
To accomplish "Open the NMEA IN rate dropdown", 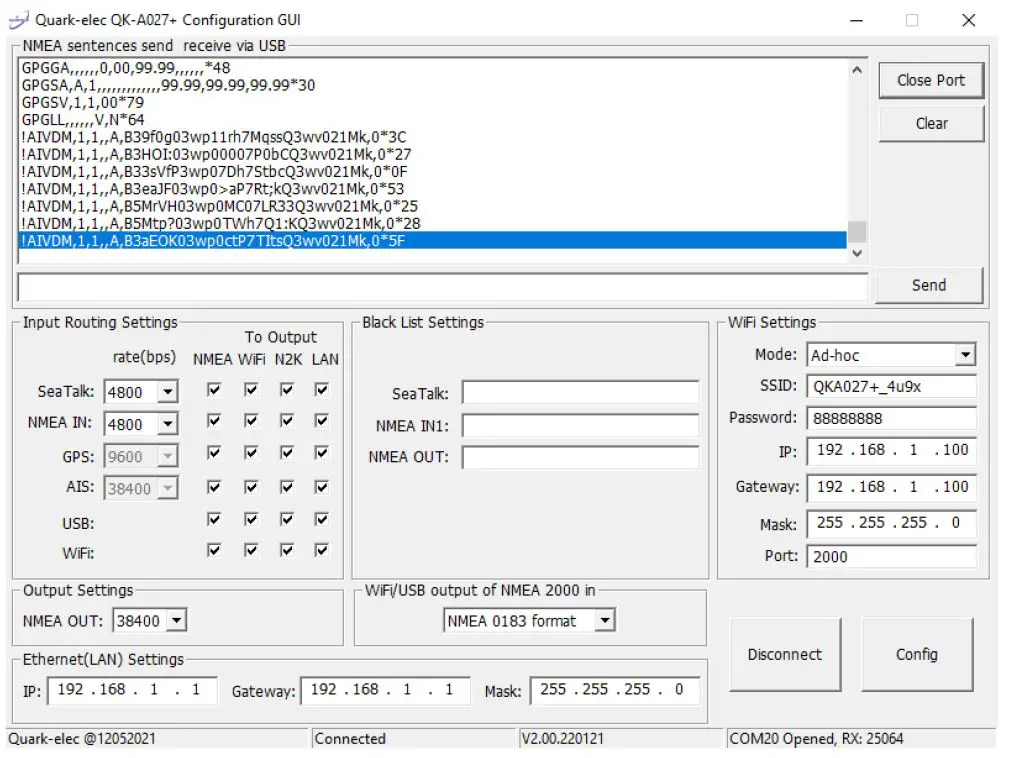I will 167,423.
